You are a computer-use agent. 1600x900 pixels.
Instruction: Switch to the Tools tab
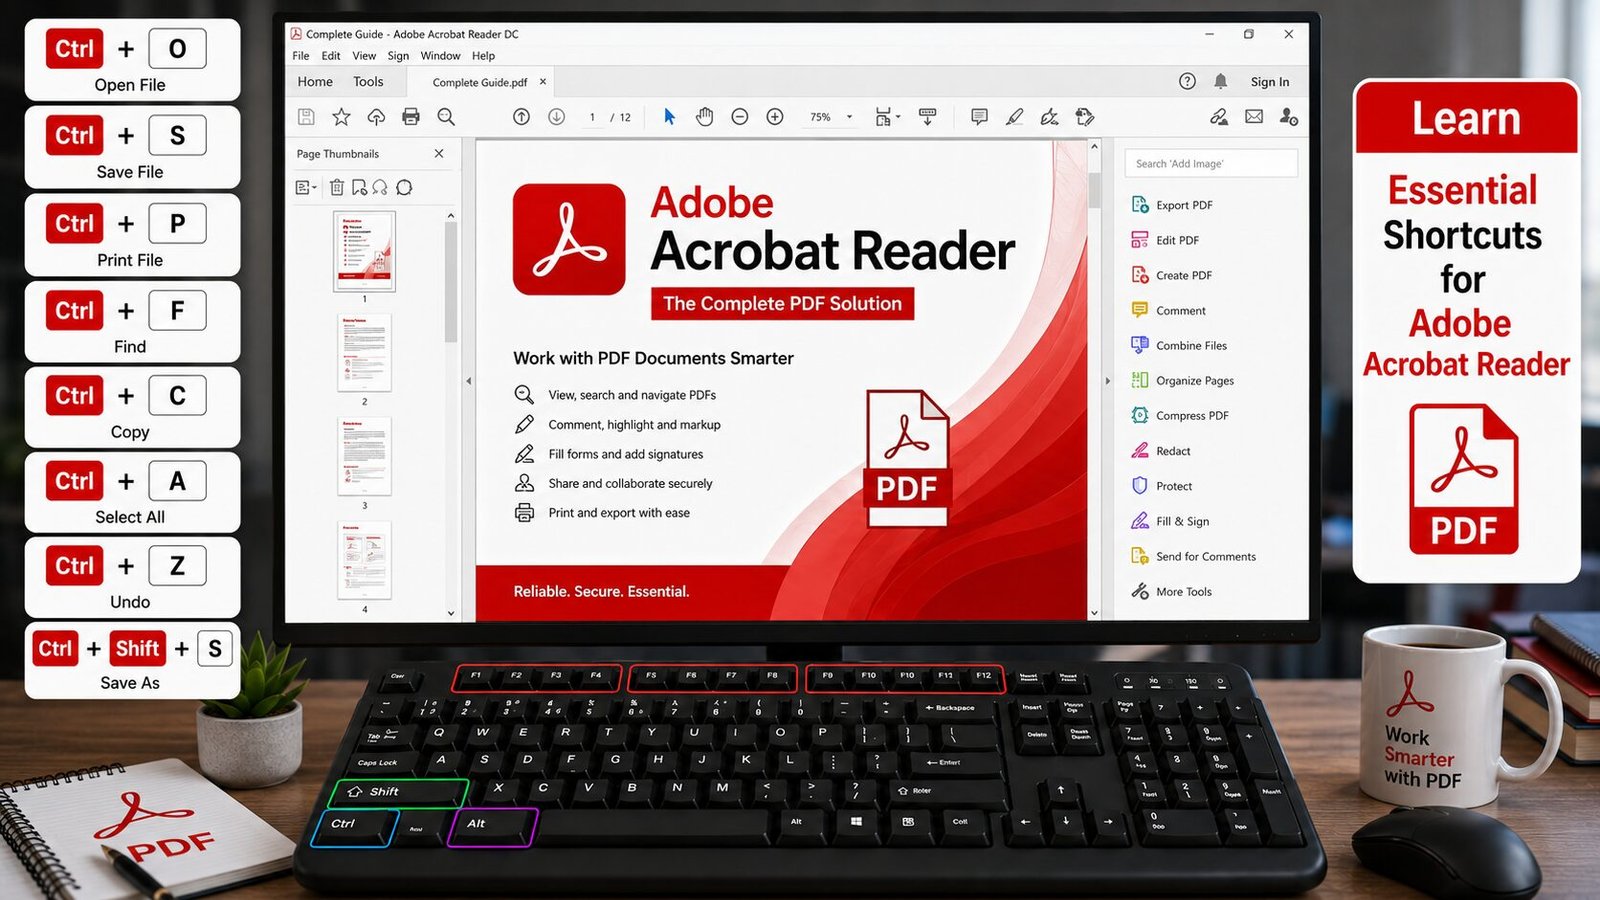click(368, 82)
